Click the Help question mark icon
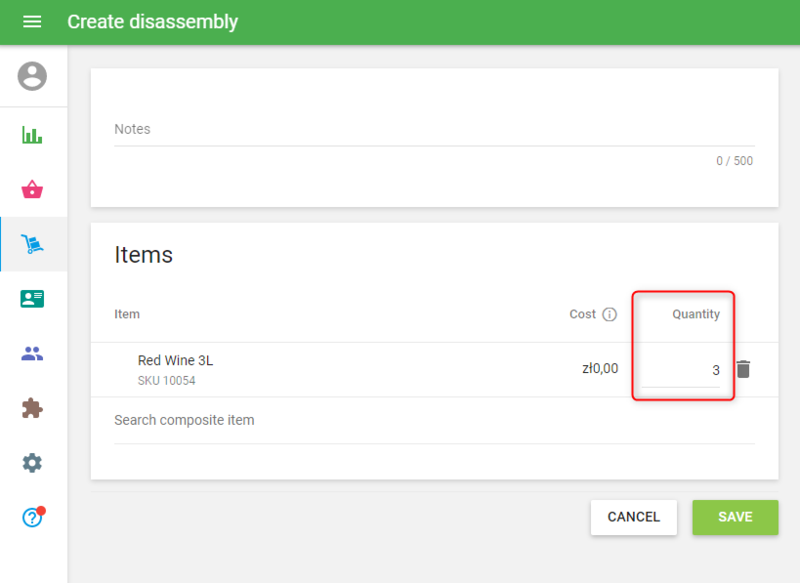This screenshot has width=800, height=583. tap(32, 517)
